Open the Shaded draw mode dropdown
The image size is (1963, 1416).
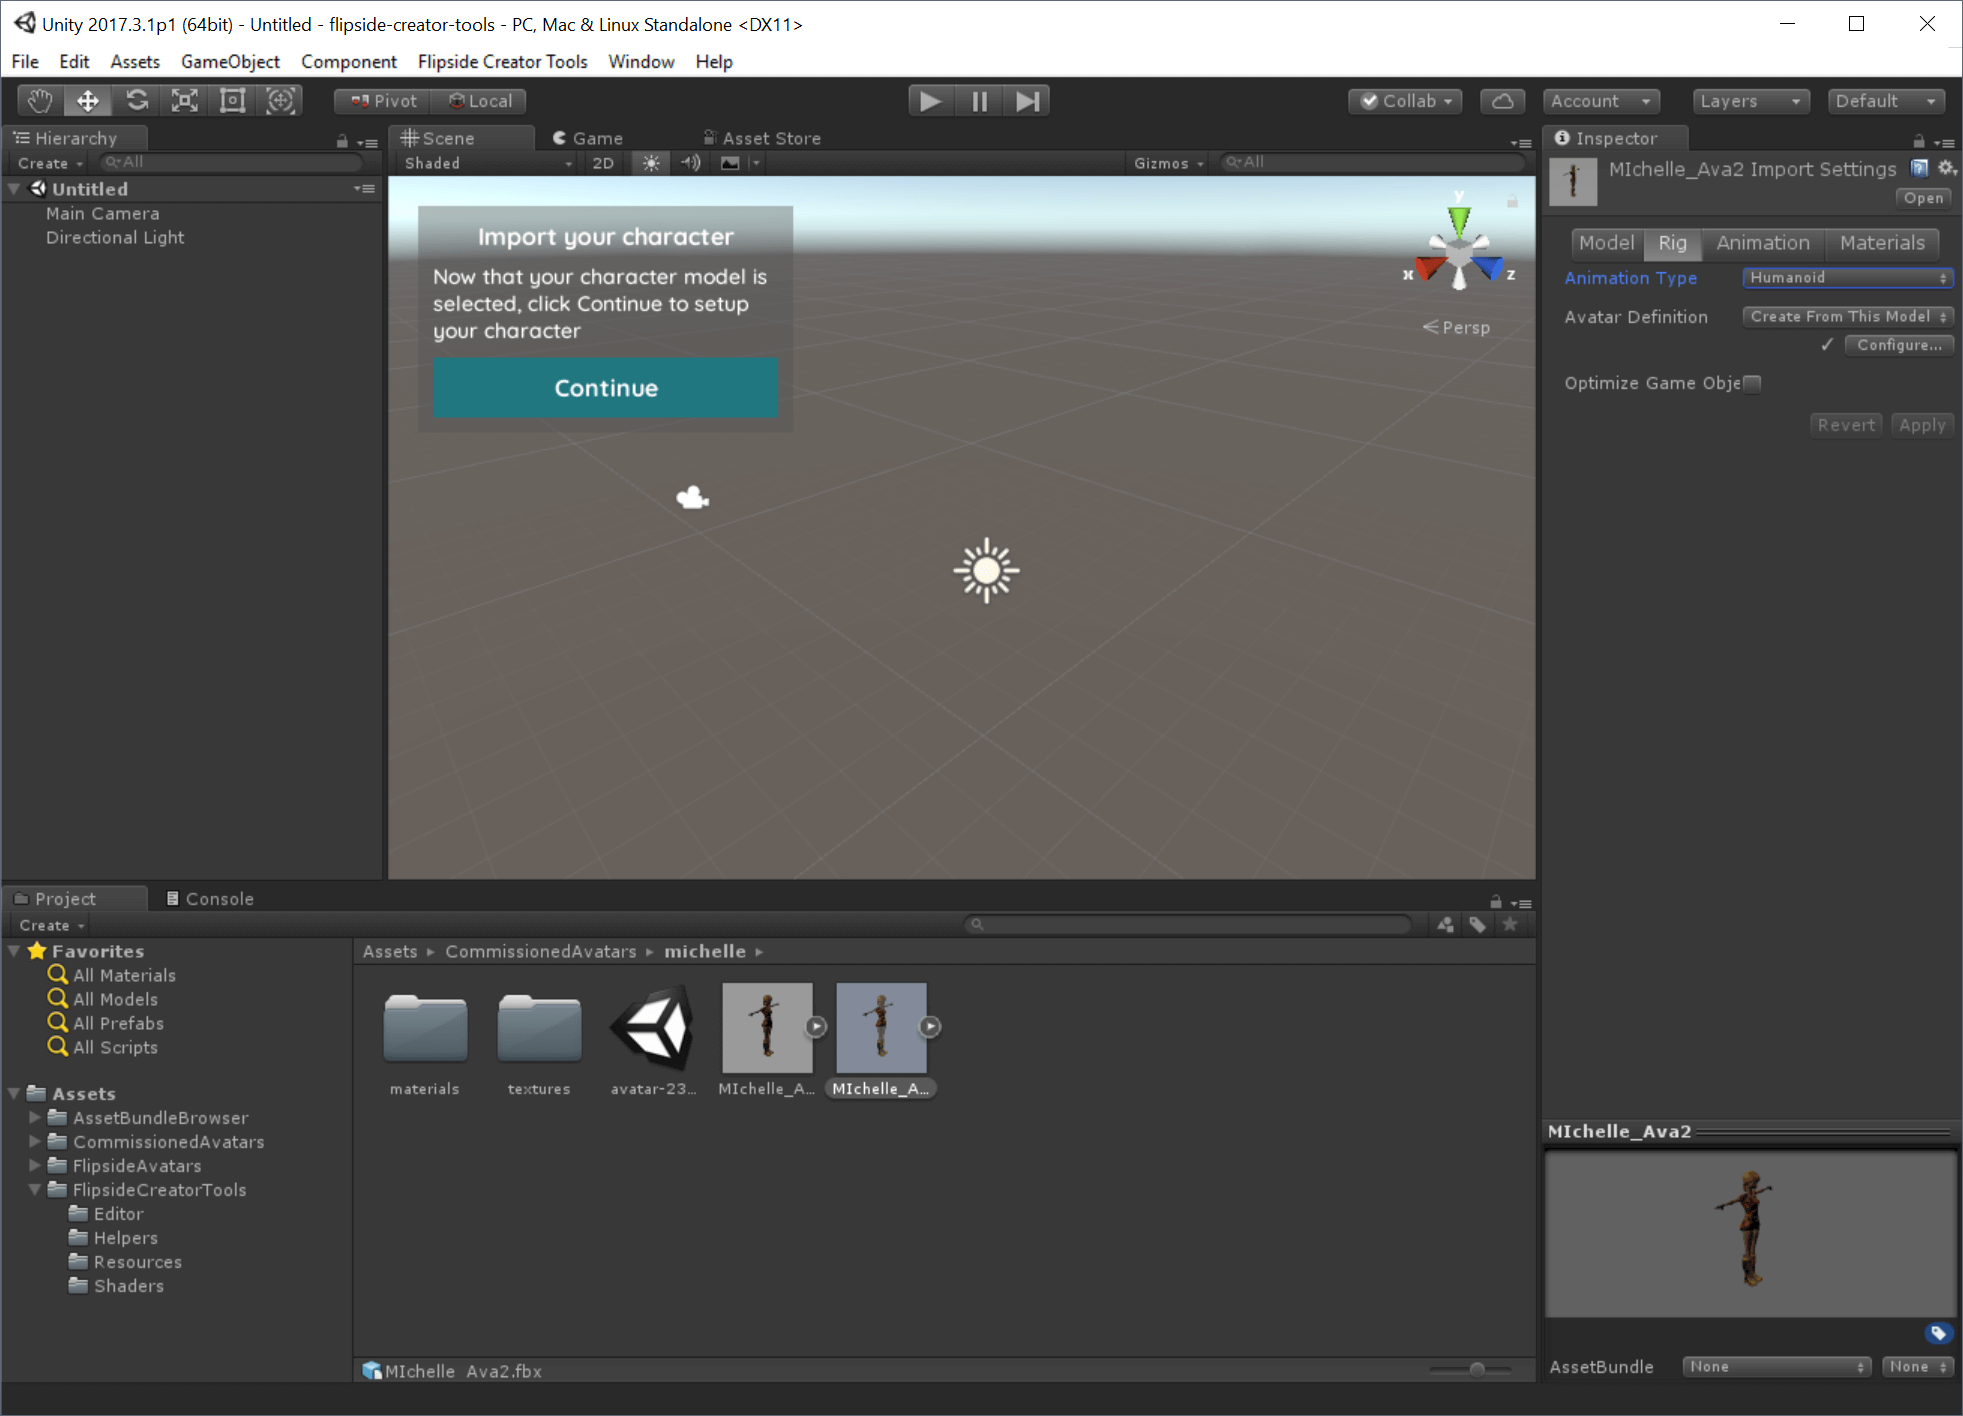487,163
